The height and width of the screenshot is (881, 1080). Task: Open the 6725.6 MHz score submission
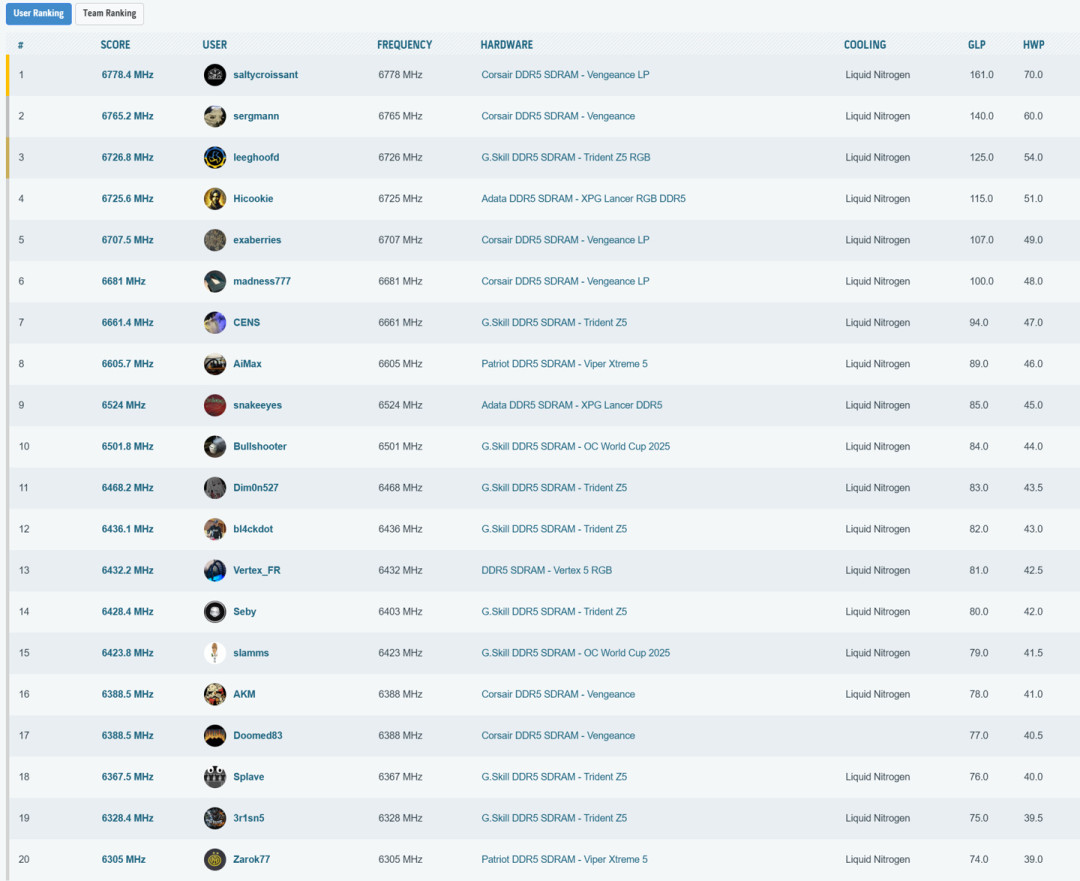click(x=127, y=199)
